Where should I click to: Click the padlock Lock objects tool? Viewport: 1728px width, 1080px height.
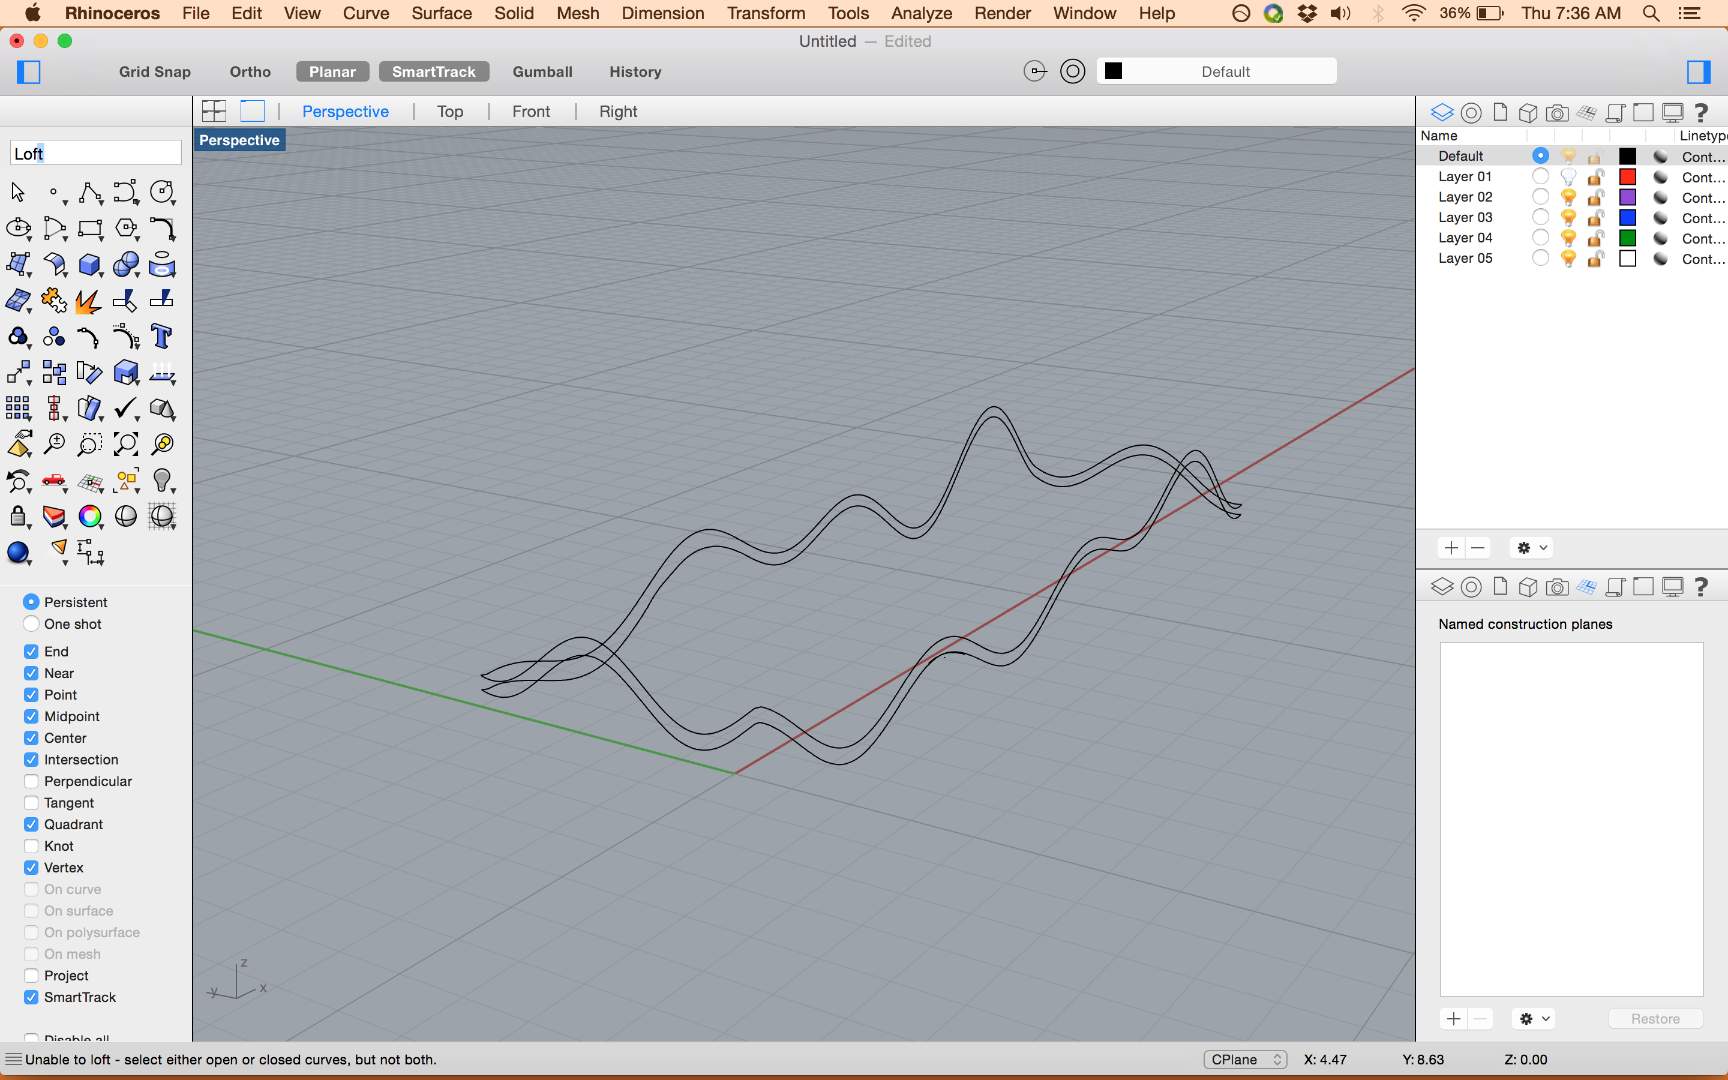coord(18,516)
